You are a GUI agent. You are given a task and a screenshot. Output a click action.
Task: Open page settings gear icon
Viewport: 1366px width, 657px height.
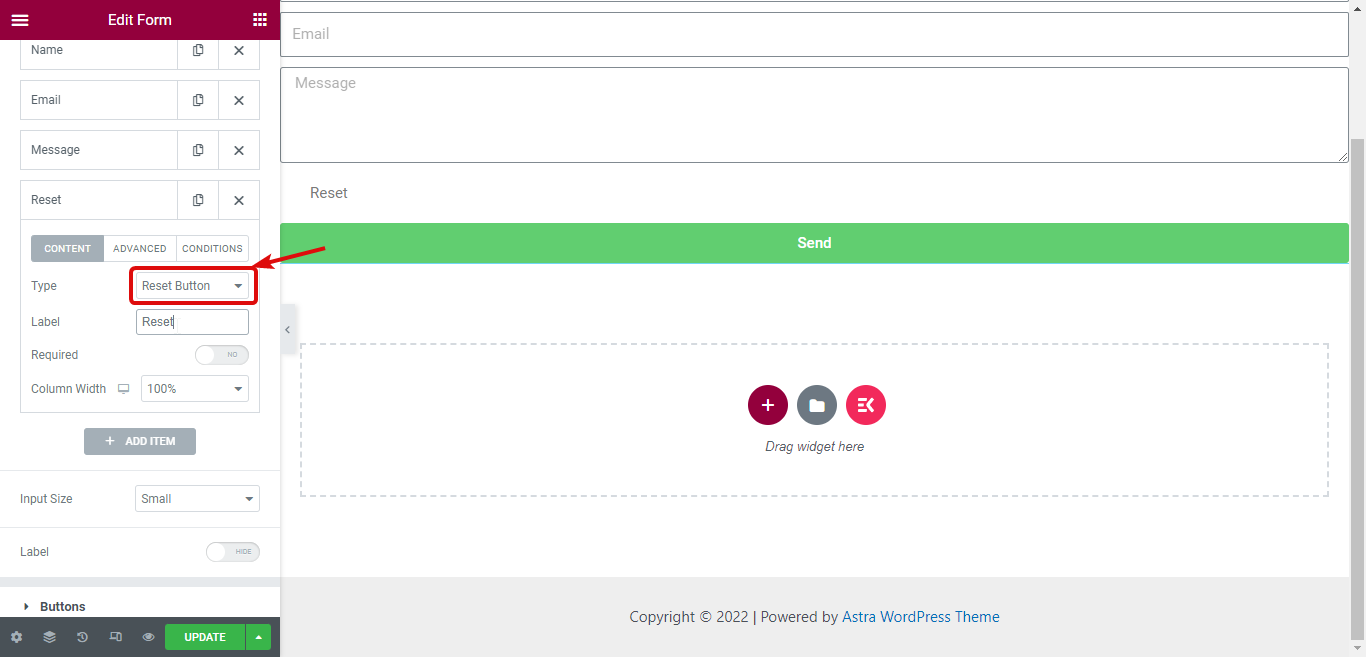16,637
